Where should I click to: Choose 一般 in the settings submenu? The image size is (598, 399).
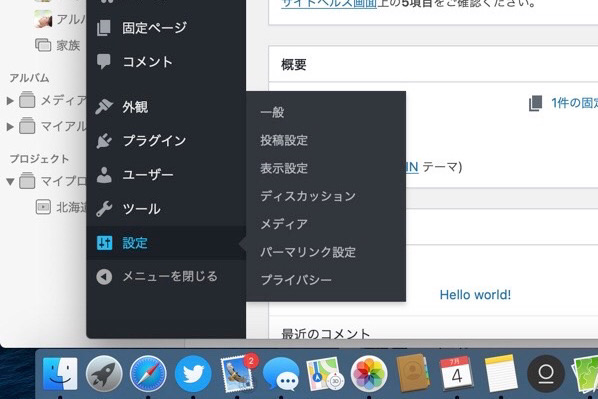pyautogui.click(x=272, y=112)
